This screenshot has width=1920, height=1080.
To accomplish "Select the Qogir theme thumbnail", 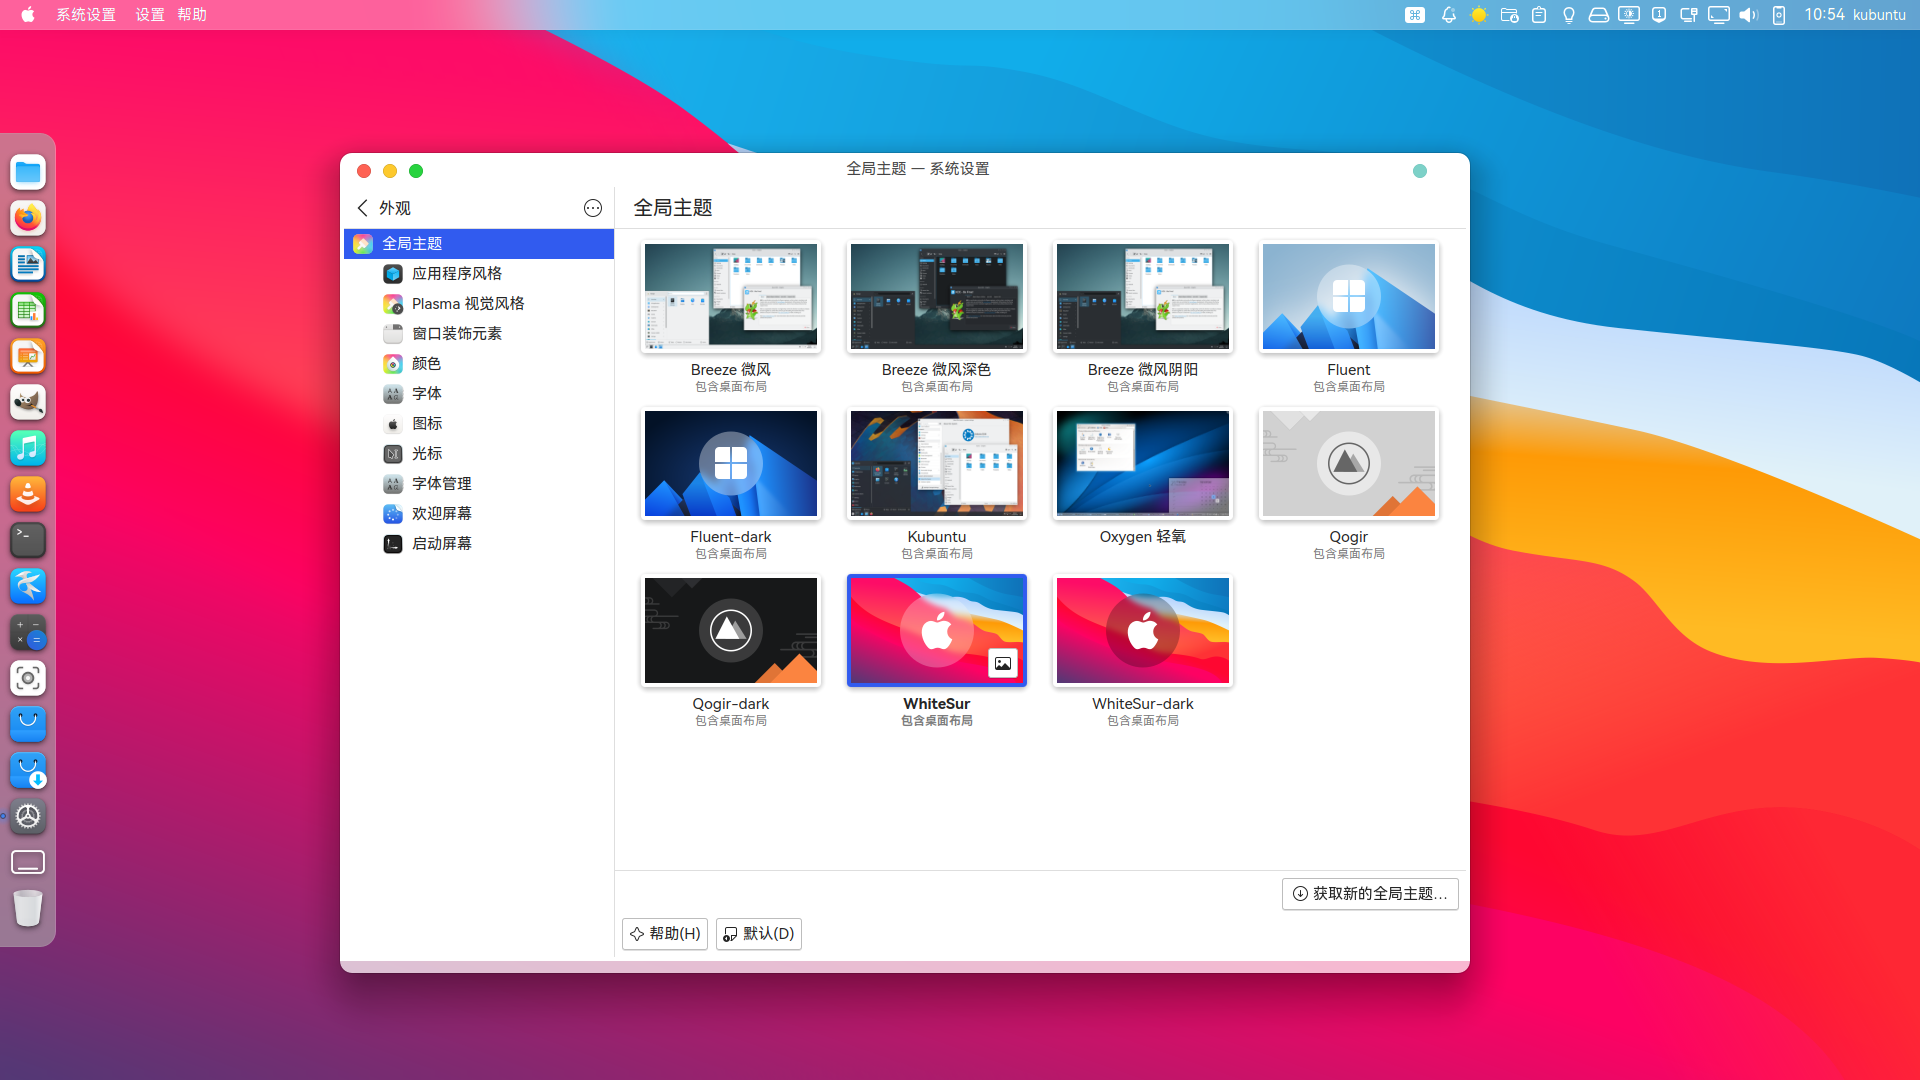I will [x=1349, y=464].
